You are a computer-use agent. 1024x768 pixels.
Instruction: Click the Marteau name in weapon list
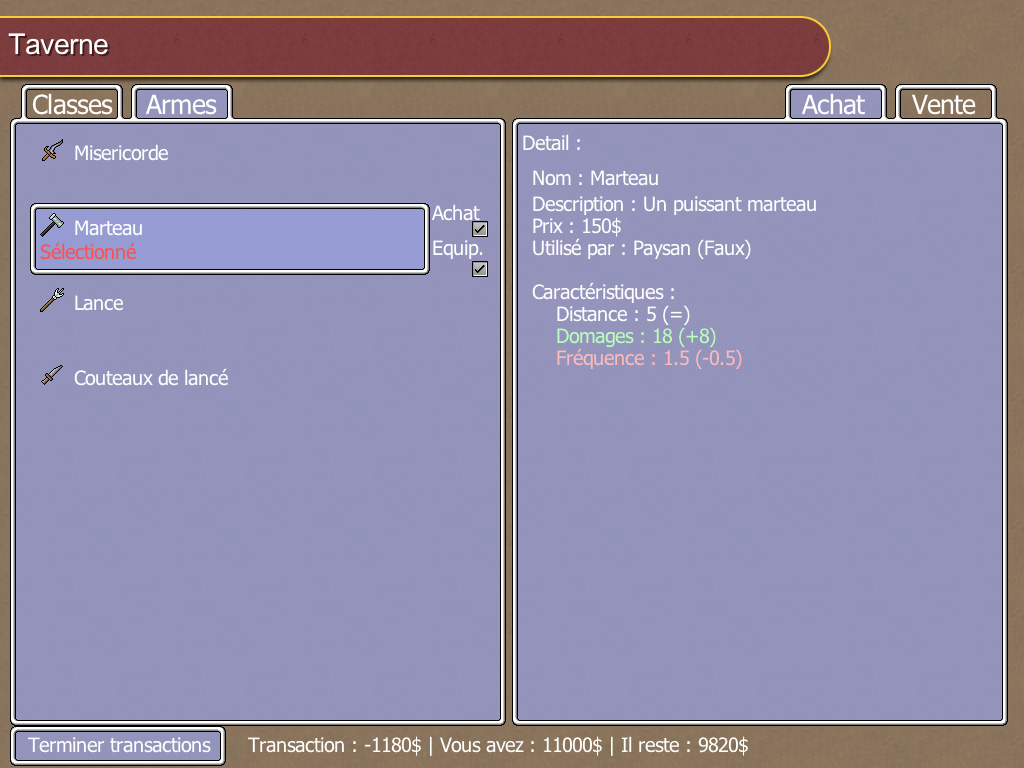click(x=108, y=228)
